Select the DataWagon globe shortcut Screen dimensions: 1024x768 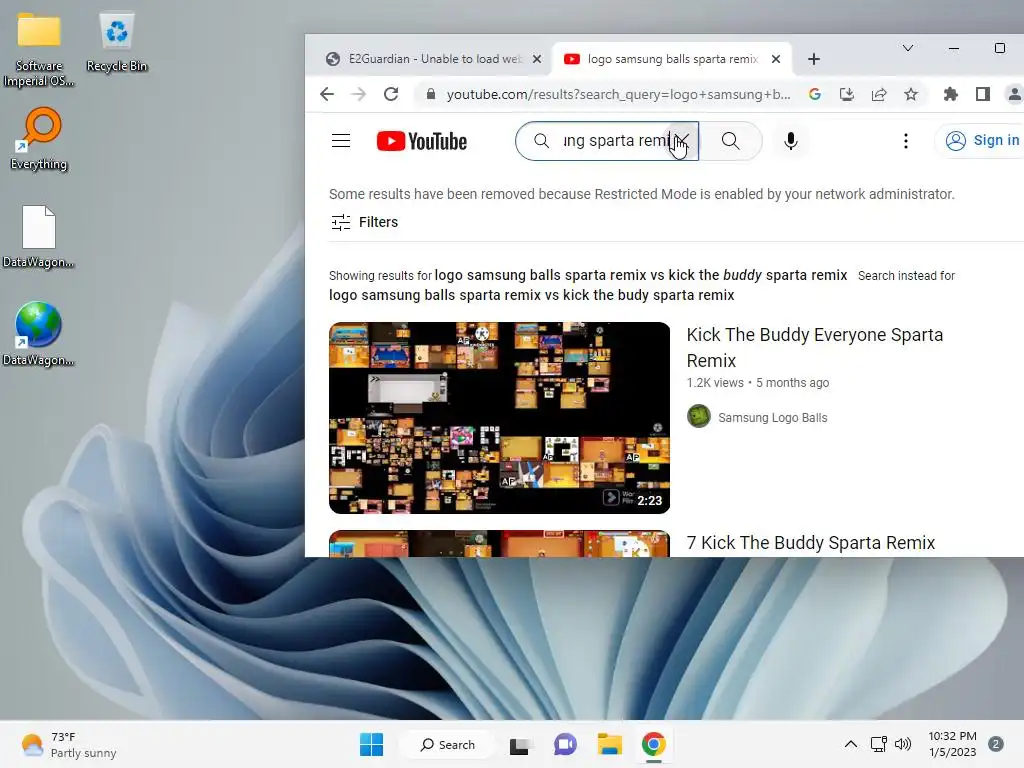coord(39,334)
